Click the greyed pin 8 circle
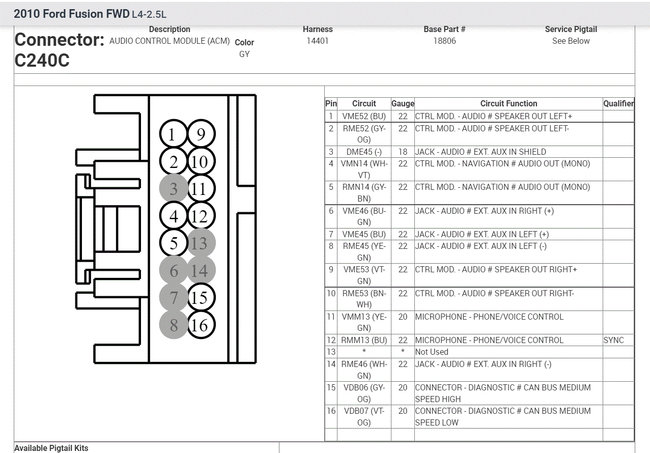Screen dimensions: 650x453 point(173,325)
